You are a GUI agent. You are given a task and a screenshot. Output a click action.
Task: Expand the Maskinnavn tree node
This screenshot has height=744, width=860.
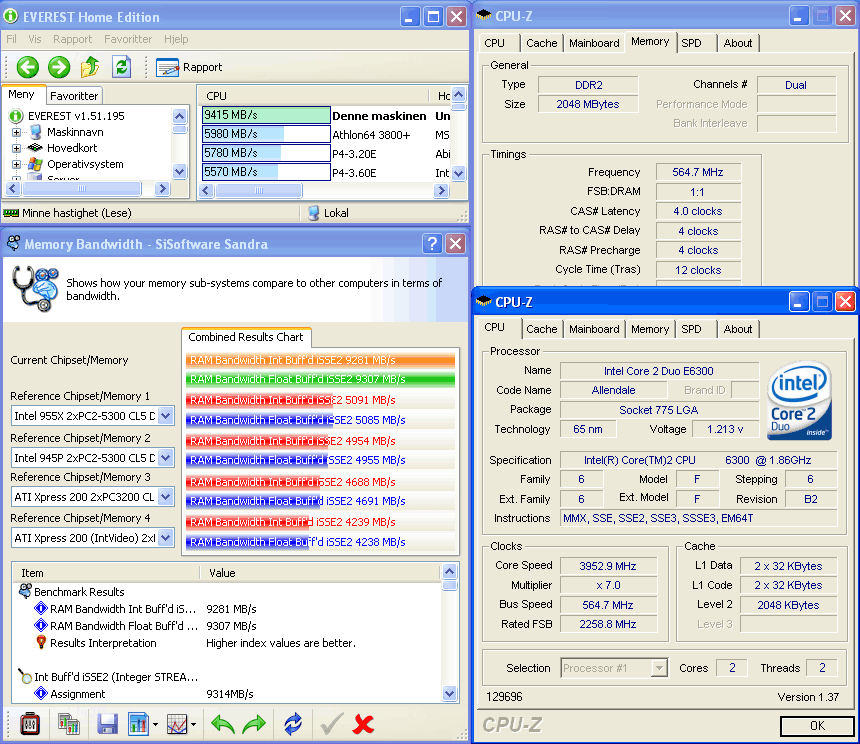pyautogui.click(x=16, y=132)
